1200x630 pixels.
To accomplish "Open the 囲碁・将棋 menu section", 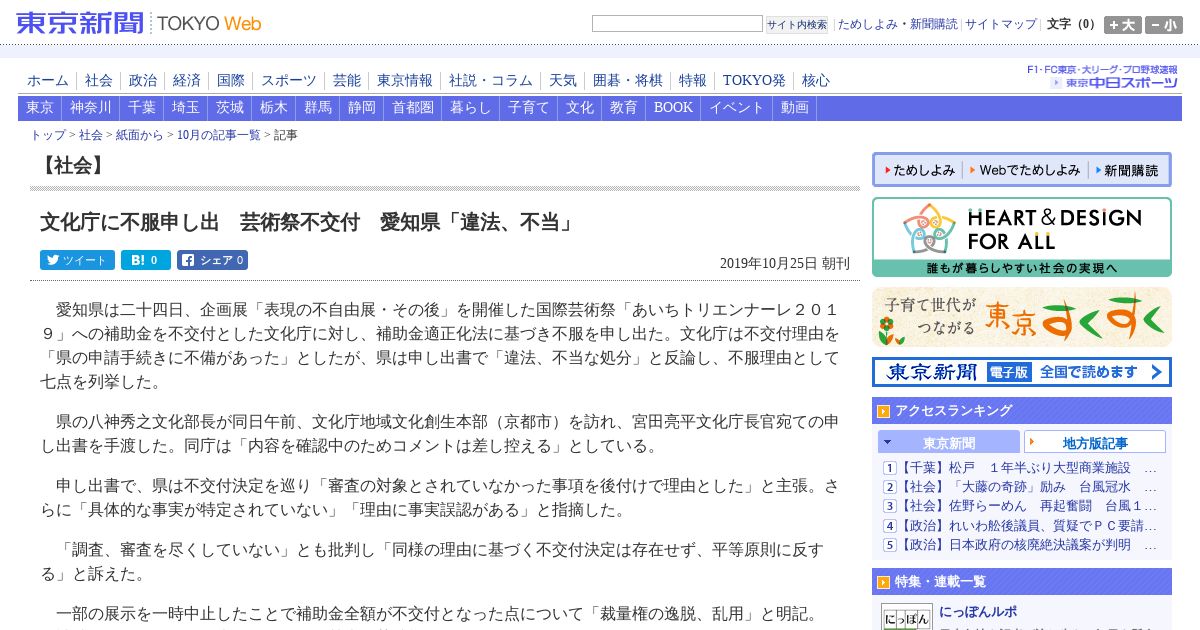I will point(628,80).
